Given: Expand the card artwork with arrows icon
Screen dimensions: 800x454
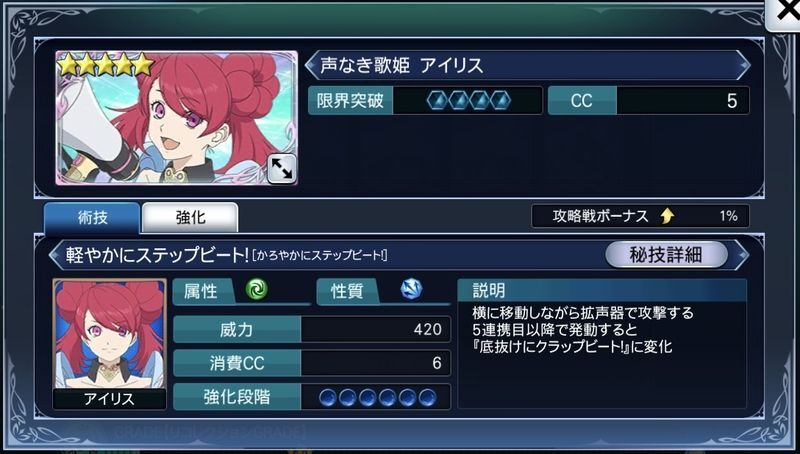Looking at the screenshot, I should point(282,168).
